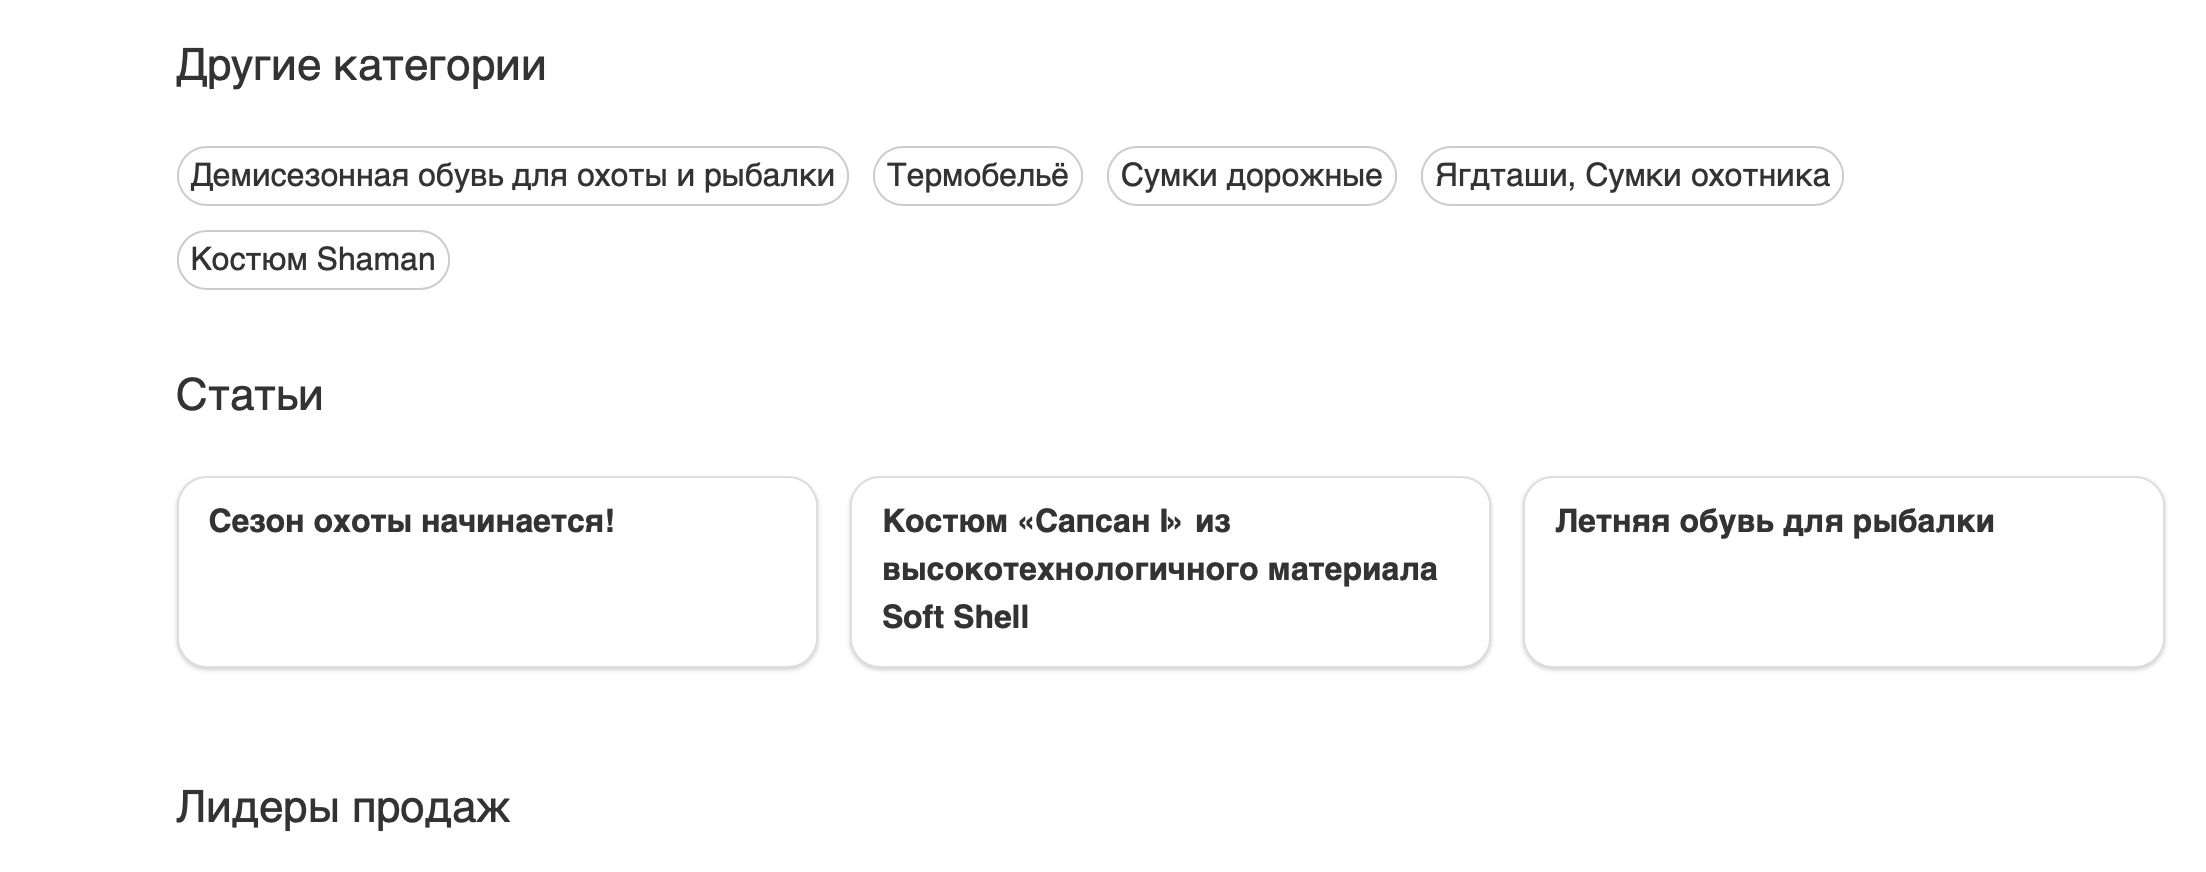This screenshot has width=2206, height=872.
Task: Read the Костюм «Сапсан I» Soft Shell article
Action: tap(1056, 522)
